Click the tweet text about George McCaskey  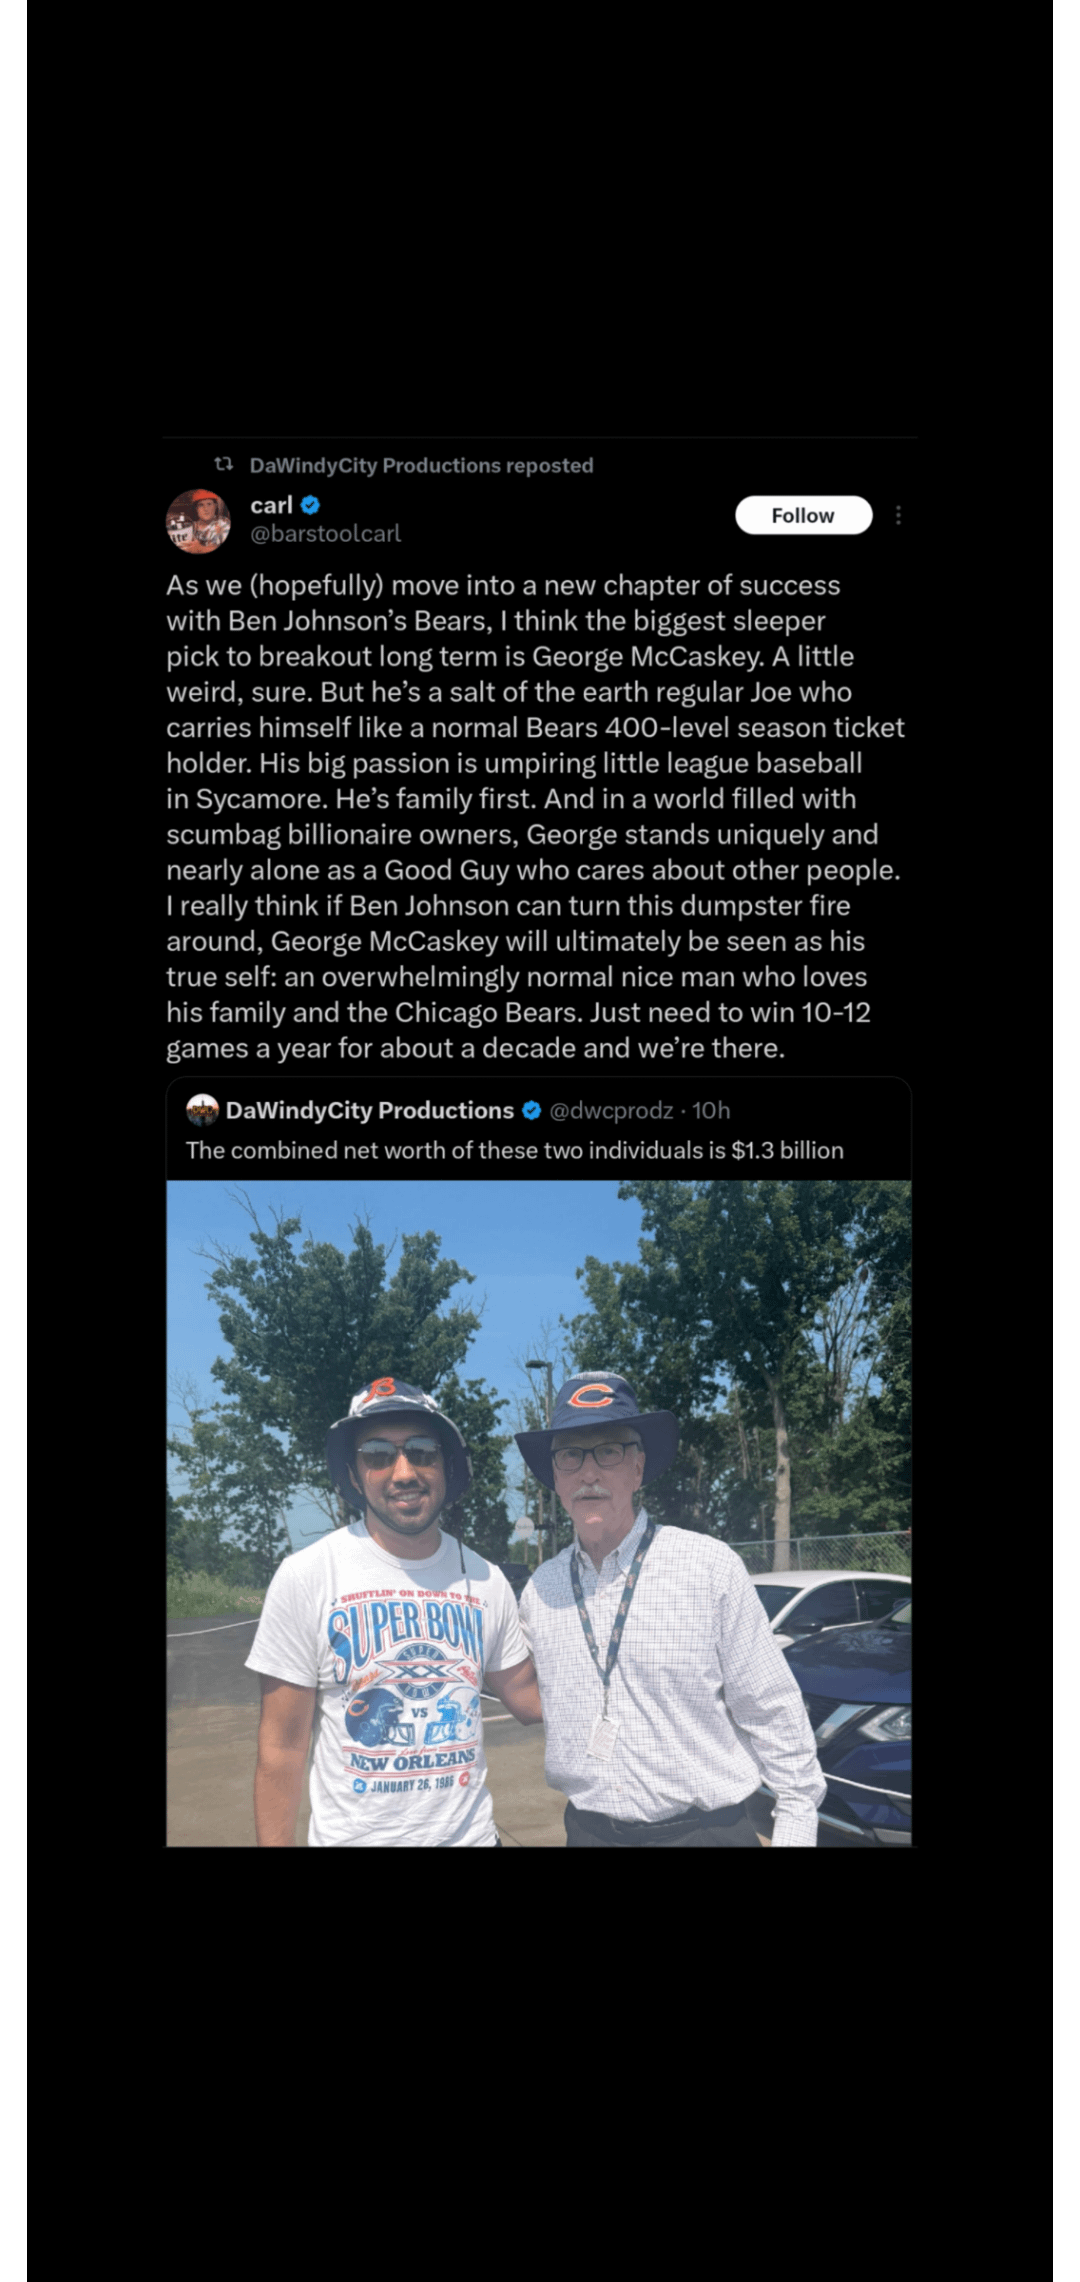[x=536, y=816]
